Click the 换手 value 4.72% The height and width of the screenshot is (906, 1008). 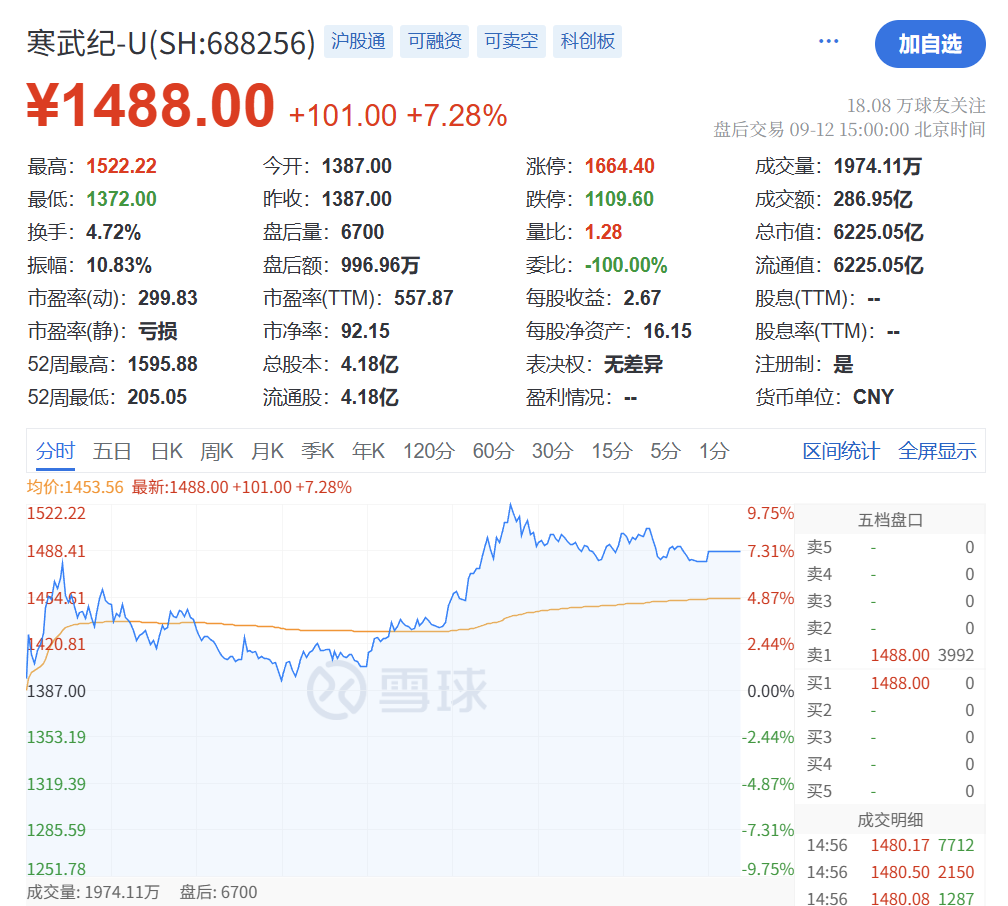pyautogui.click(x=113, y=232)
